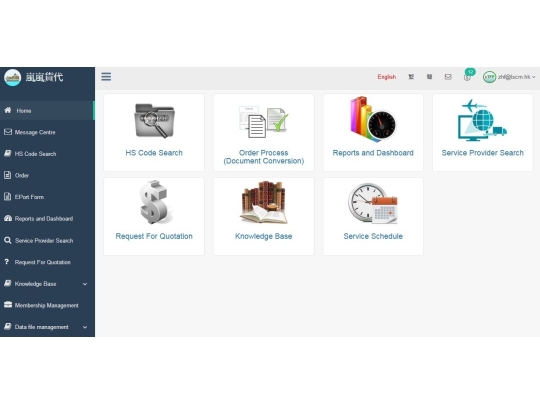Click the envelope mail icon in header
The image size is (540, 405).
coord(448,77)
